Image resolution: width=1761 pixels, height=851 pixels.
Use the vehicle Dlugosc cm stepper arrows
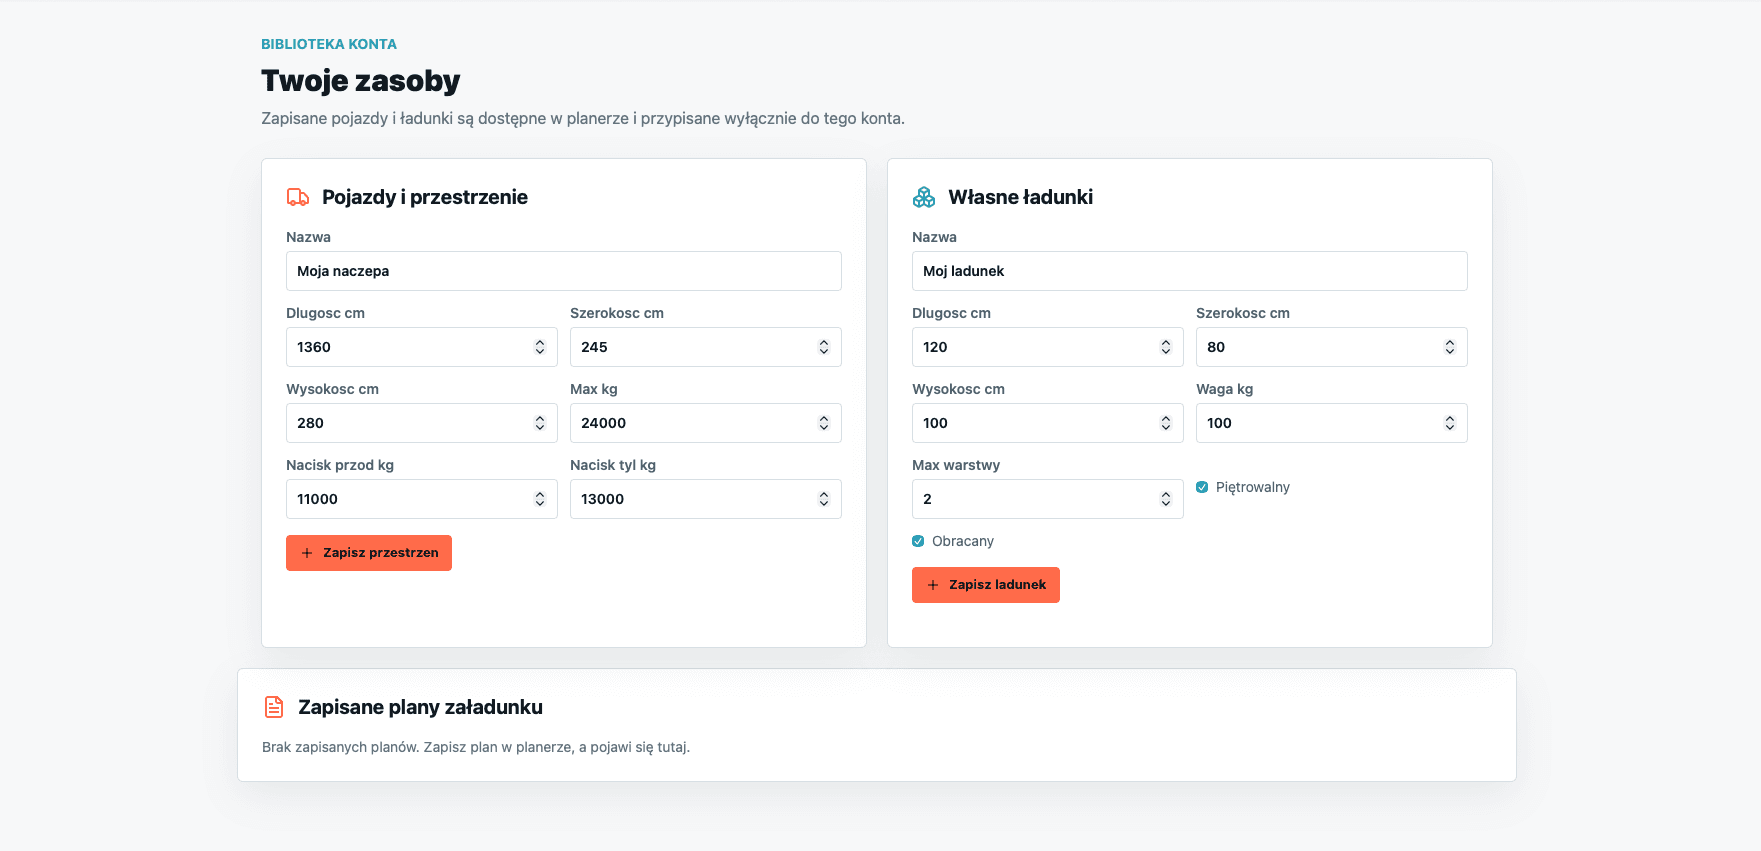pyautogui.click(x=540, y=347)
